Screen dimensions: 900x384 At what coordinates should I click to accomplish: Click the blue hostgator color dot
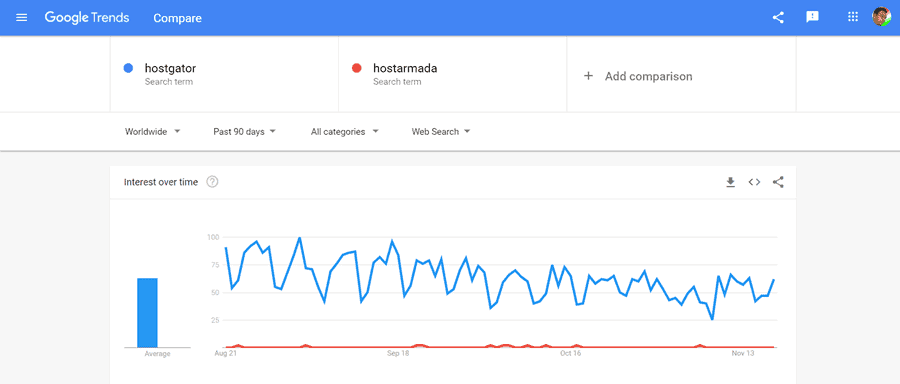[x=129, y=68]
